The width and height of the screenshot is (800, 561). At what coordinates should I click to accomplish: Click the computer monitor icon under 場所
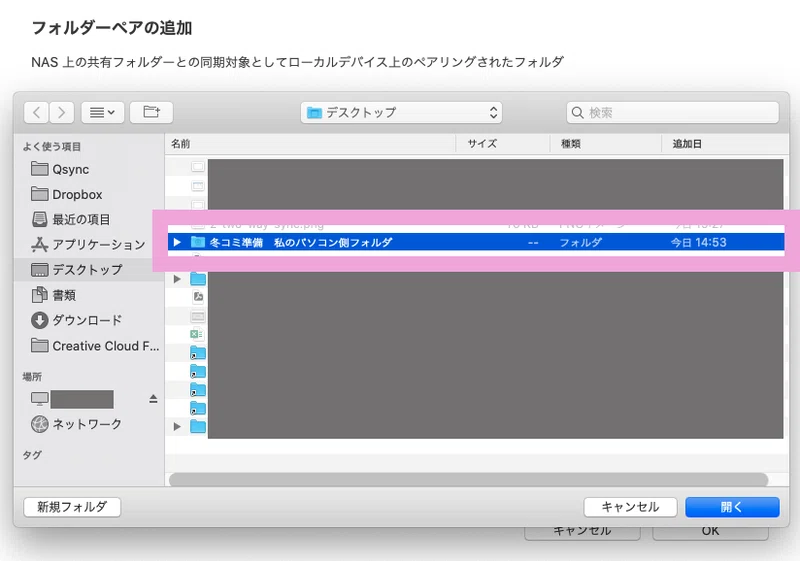pos(39,399)
